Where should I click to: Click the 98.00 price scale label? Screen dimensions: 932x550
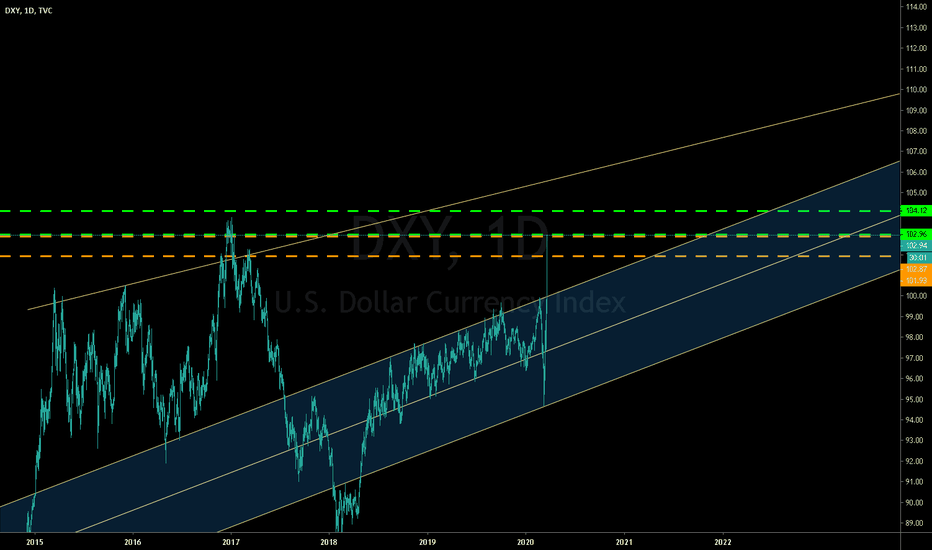916,337
